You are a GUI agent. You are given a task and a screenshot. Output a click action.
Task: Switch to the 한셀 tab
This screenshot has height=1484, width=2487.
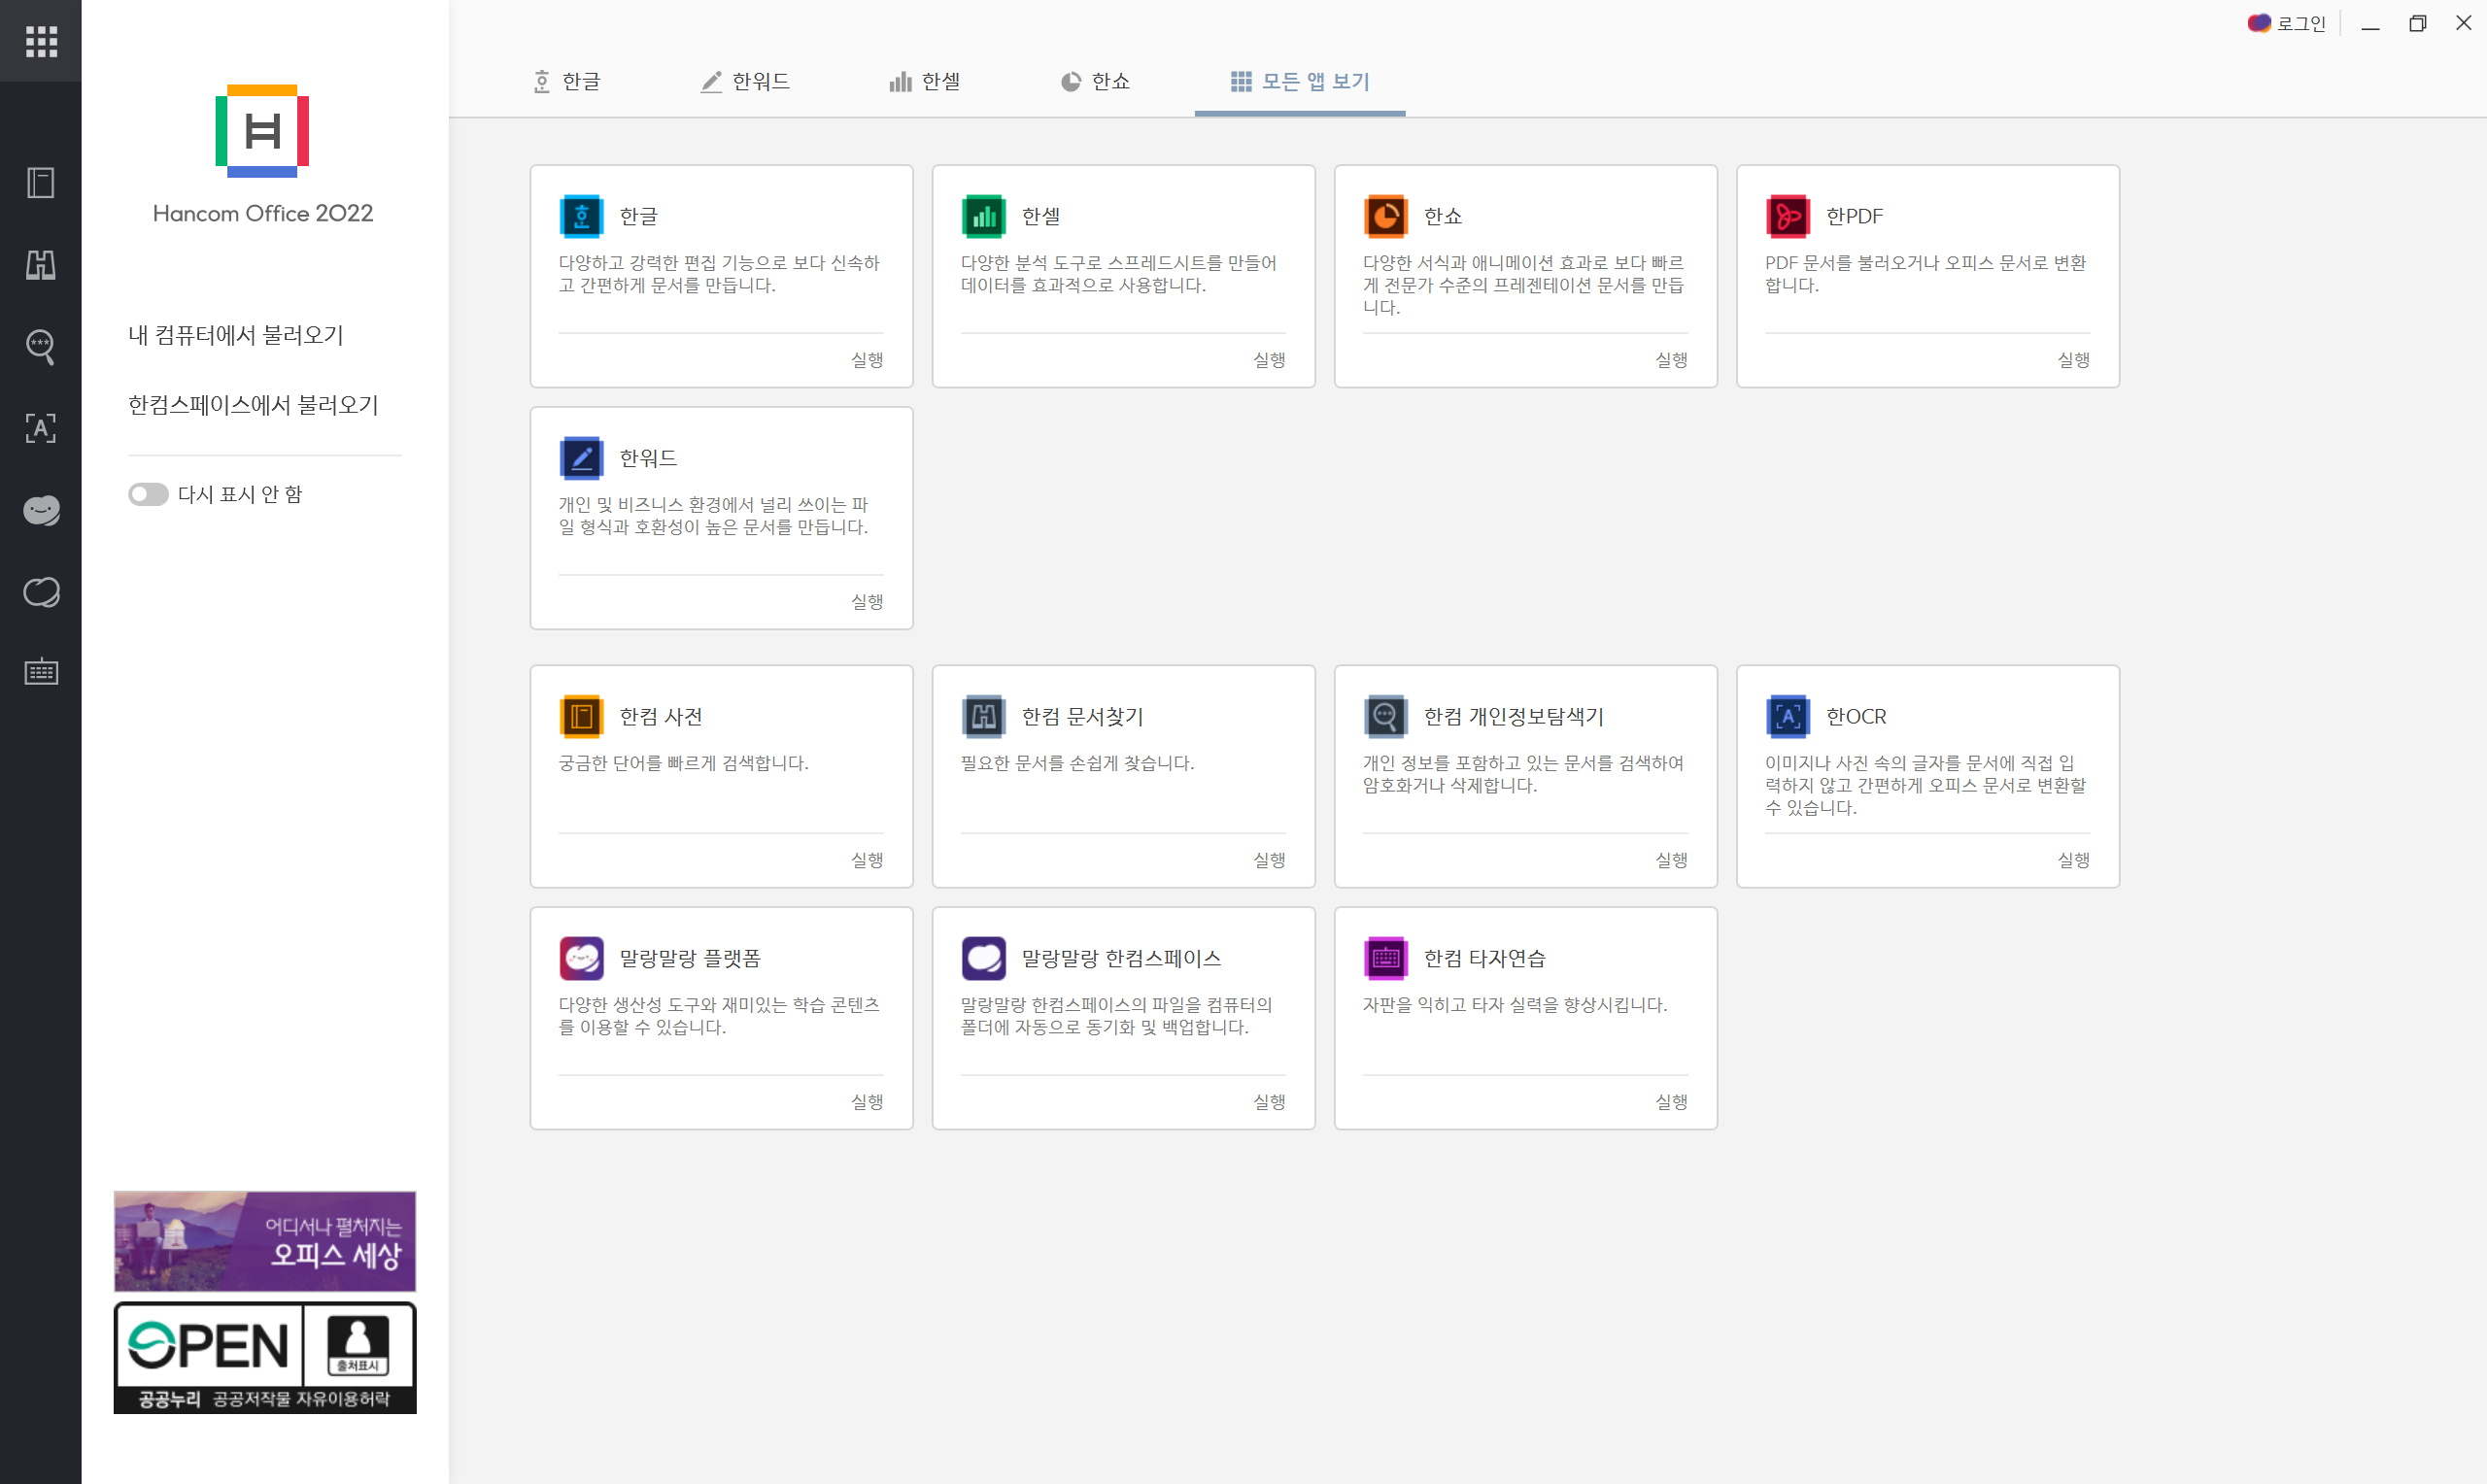(x=923, y=81)
